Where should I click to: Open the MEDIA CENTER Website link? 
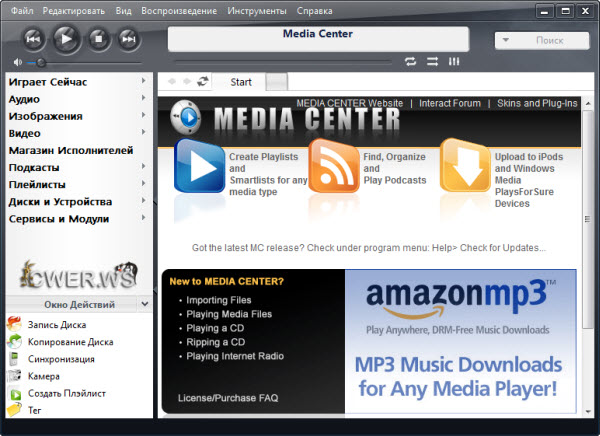click(x=349, y=103)
